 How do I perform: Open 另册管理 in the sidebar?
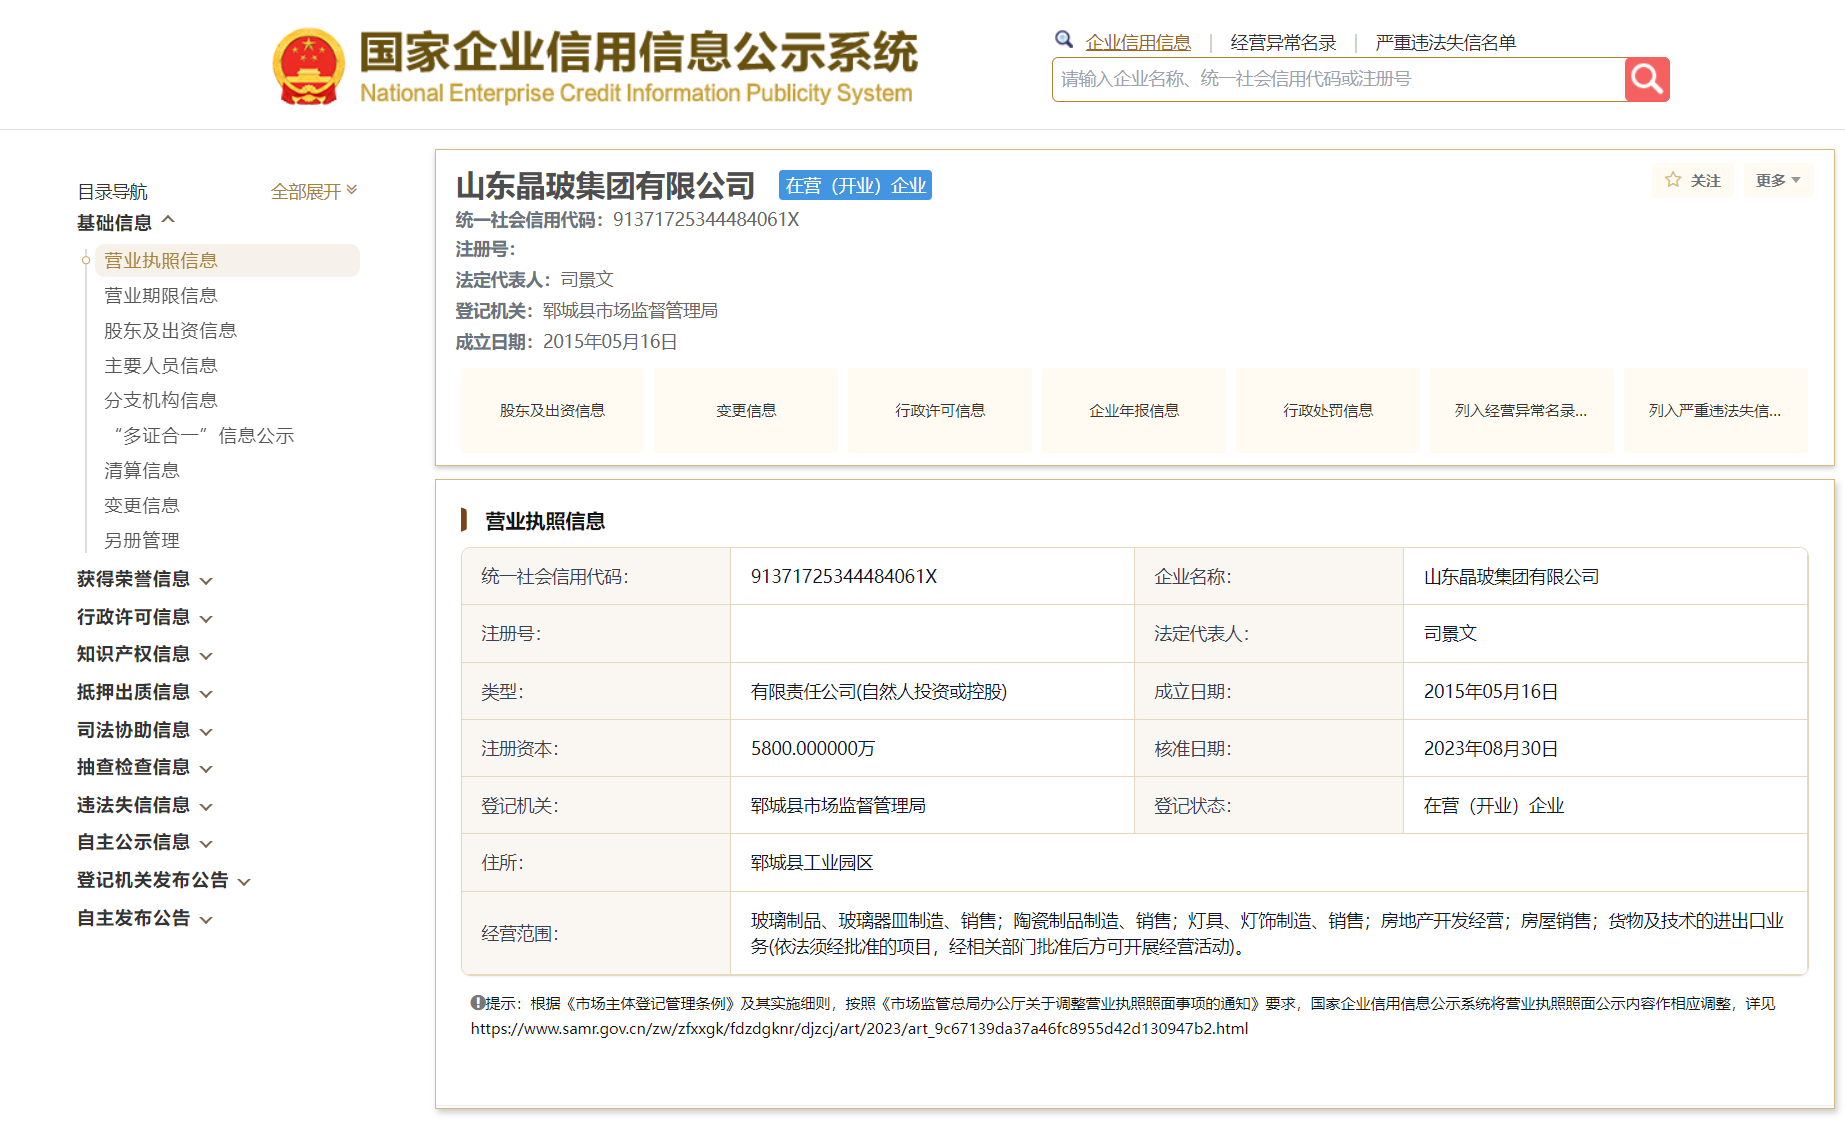tap(142, 540)
